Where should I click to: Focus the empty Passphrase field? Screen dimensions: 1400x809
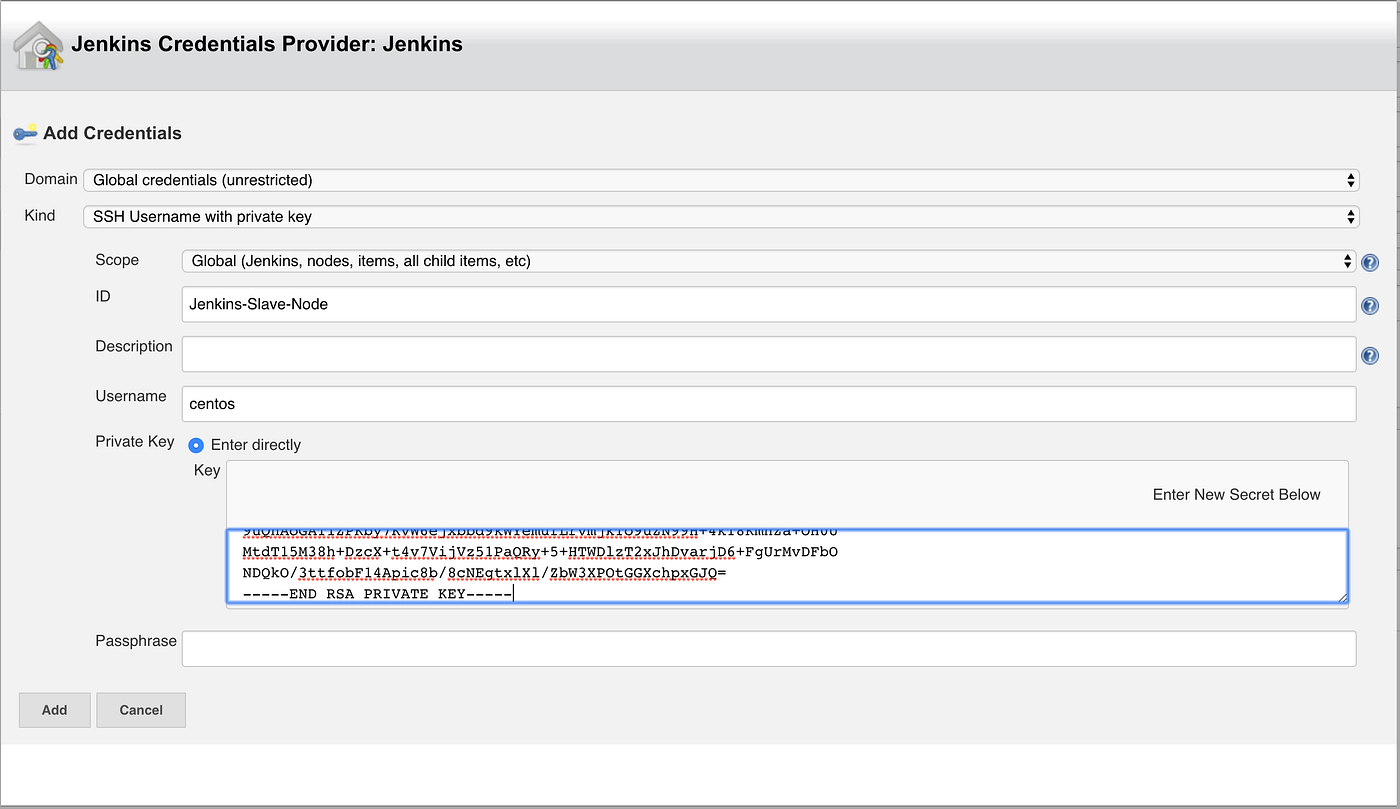(700, 648)
